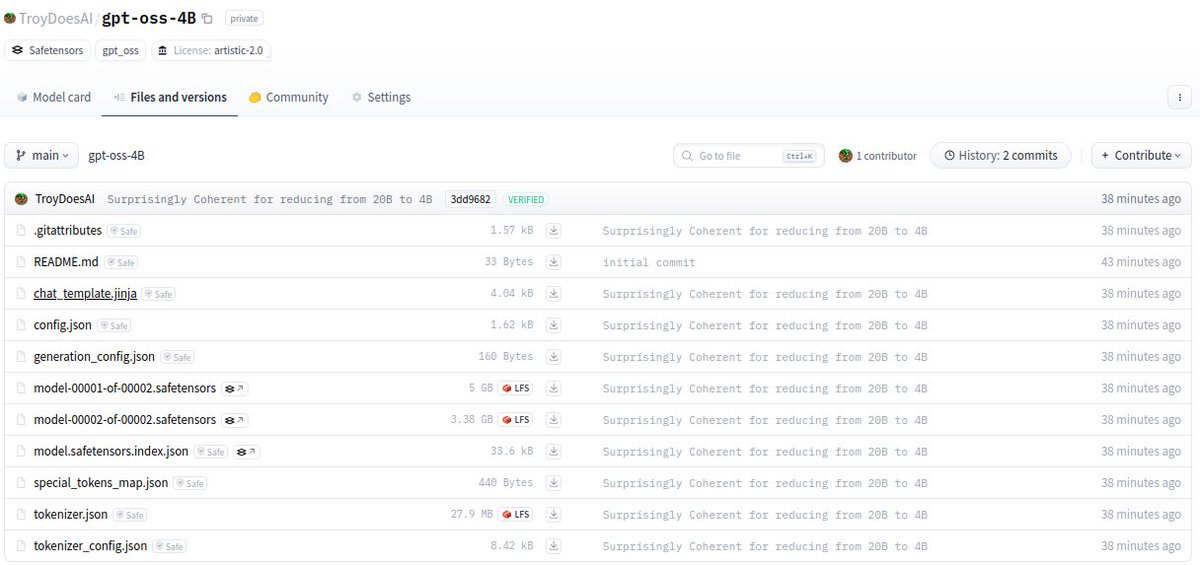This screenshot has width=1200, height=565.
Task: Open TroyDoesAI profile link in header
Action: pyautogui.click(x=56, y=18)
